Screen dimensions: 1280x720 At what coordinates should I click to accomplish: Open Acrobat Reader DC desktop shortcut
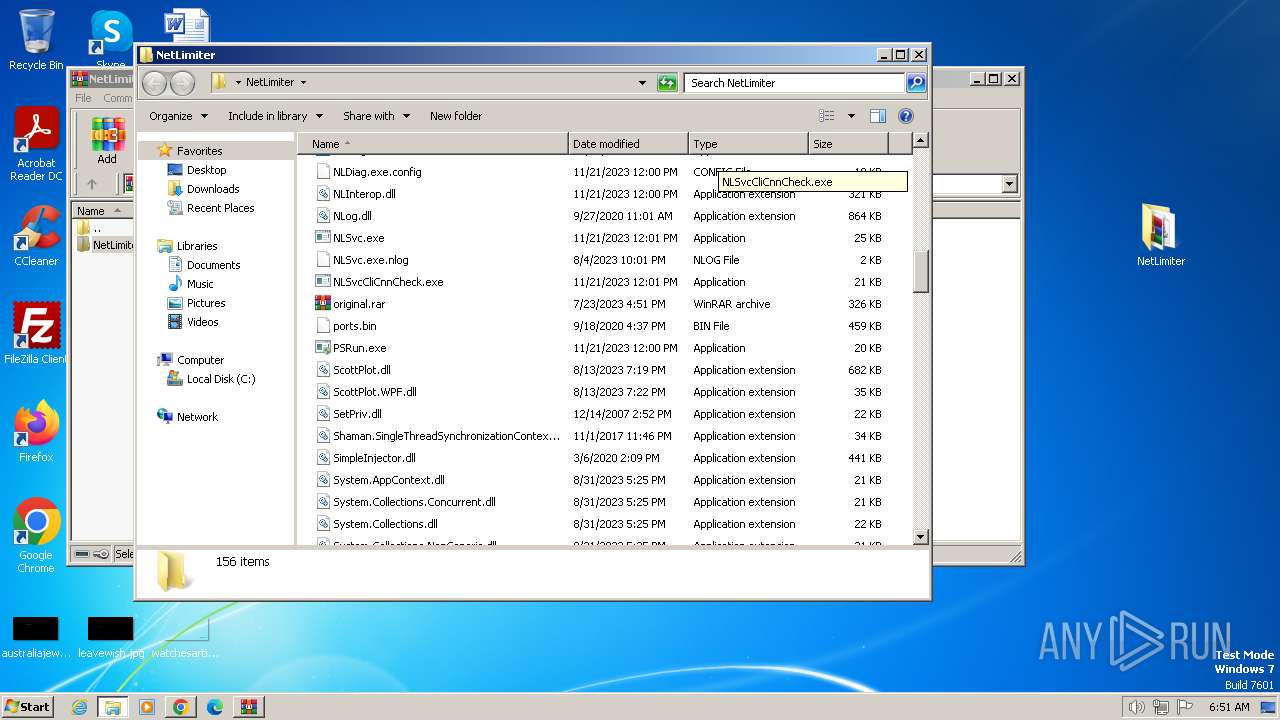tap(36, 144)
